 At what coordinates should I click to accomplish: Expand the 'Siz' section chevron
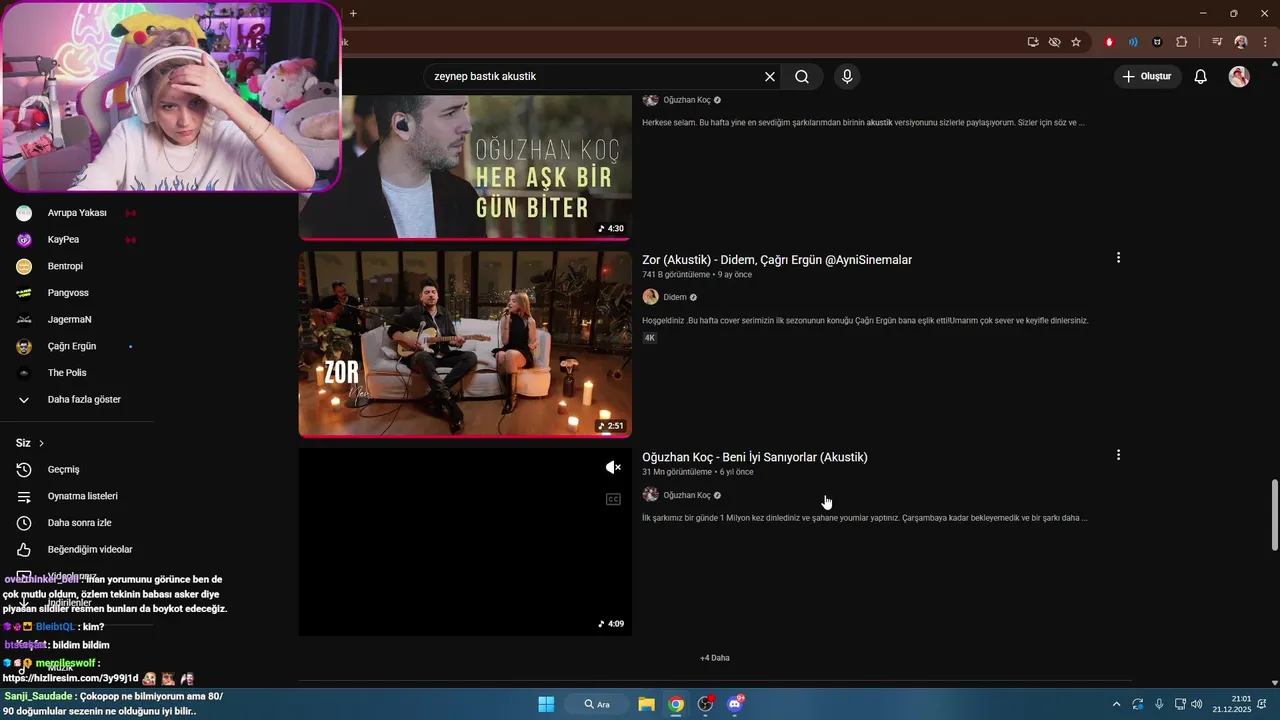pos(41,443)
